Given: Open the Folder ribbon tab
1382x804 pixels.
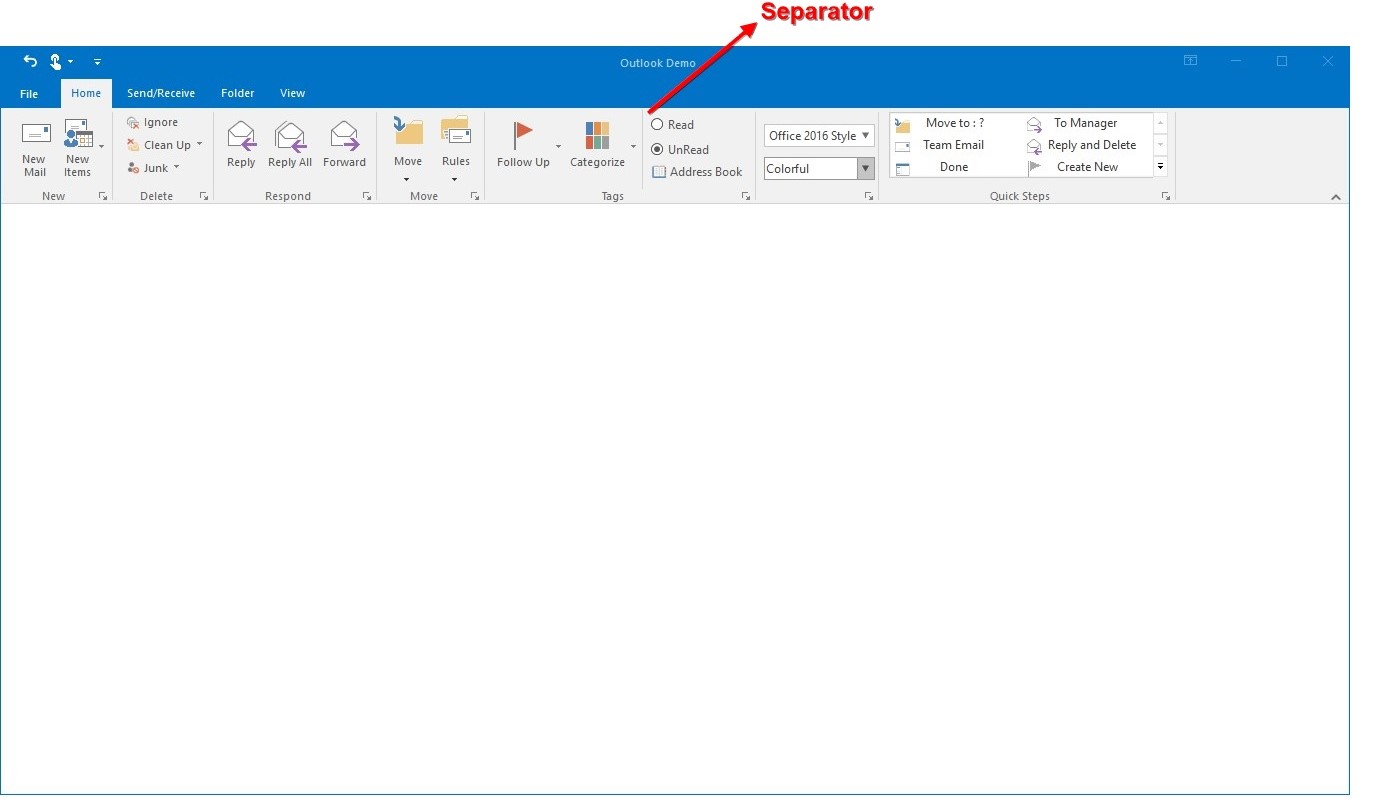Looking at the screenshot, I should pos(237,93).
